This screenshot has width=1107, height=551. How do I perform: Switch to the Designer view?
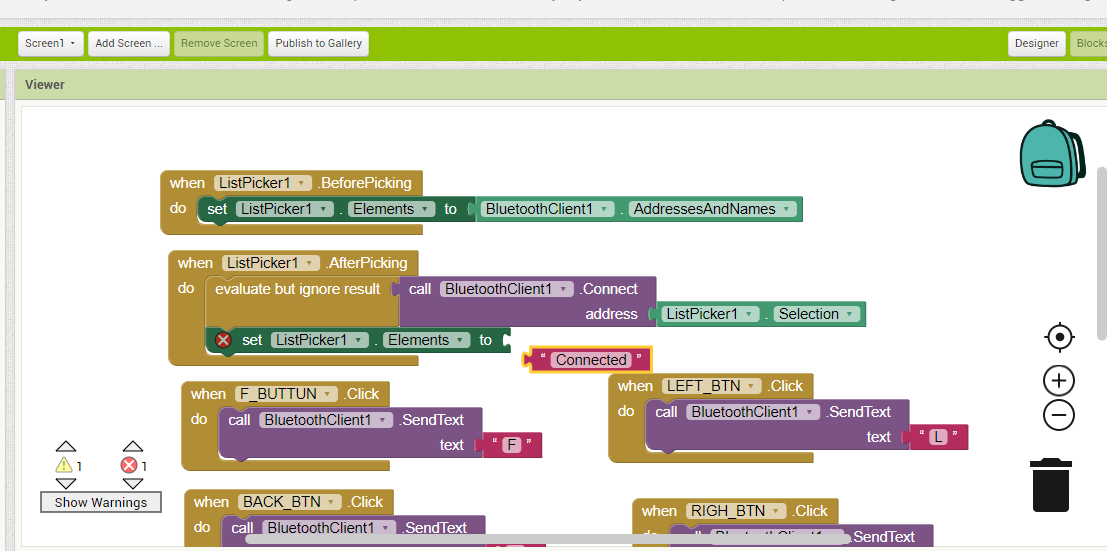(x=1036, y=43)
